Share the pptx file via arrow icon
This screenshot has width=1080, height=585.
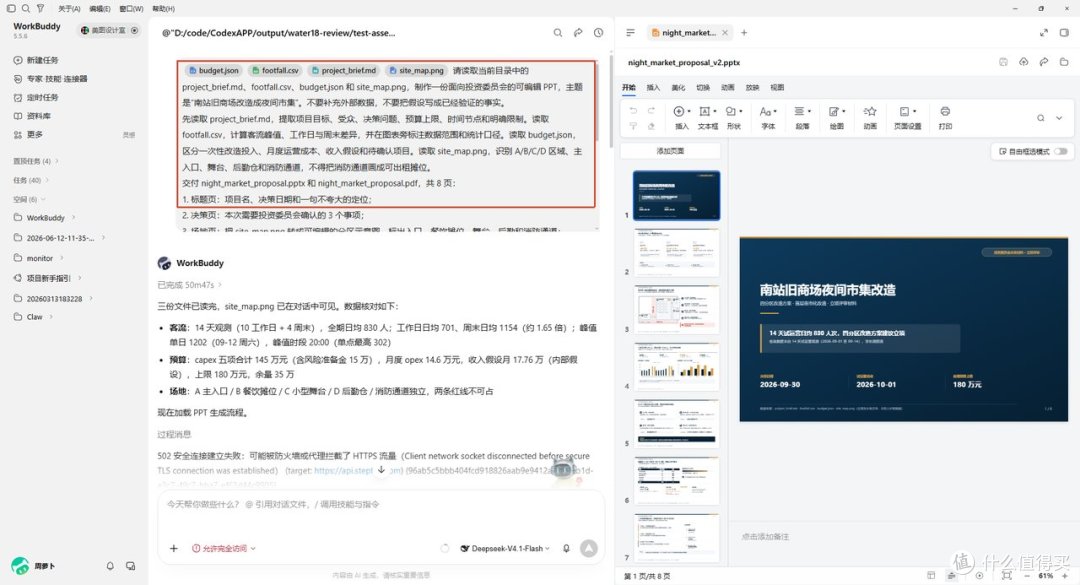point(1043,62)
